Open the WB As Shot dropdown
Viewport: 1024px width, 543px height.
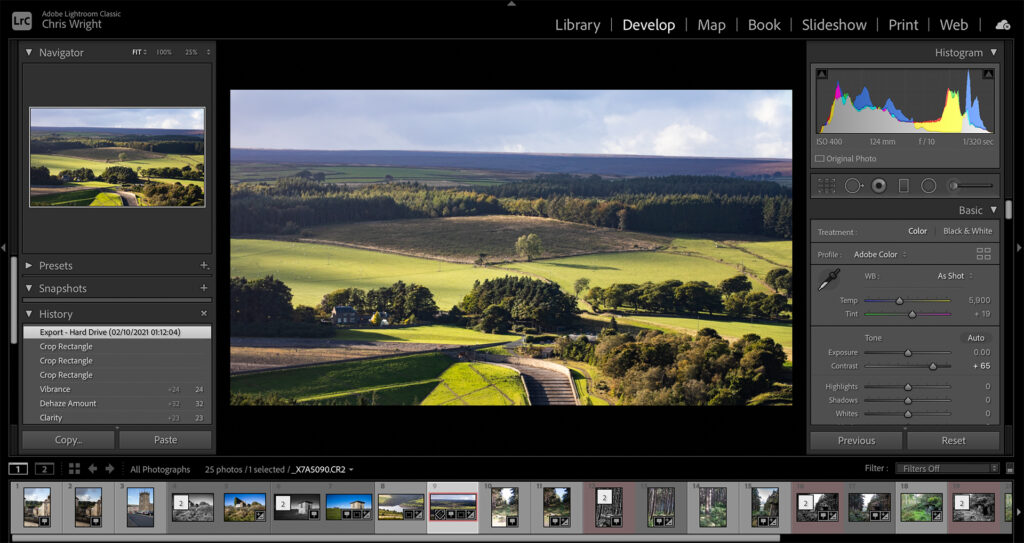click(955, 276)
